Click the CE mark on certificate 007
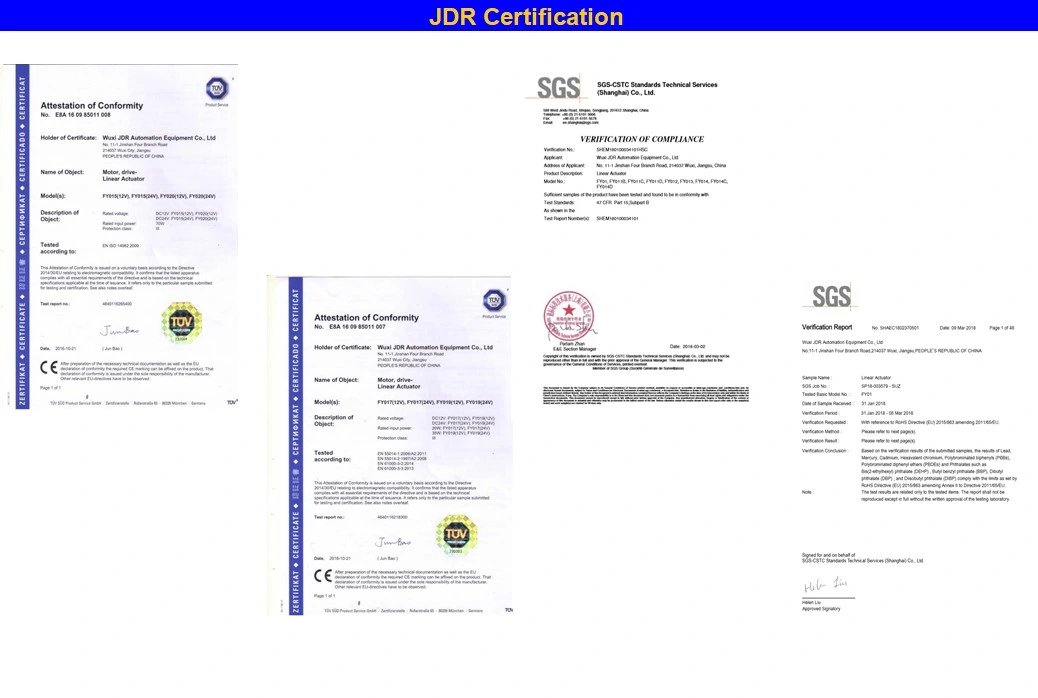 [x=322, y=575]
